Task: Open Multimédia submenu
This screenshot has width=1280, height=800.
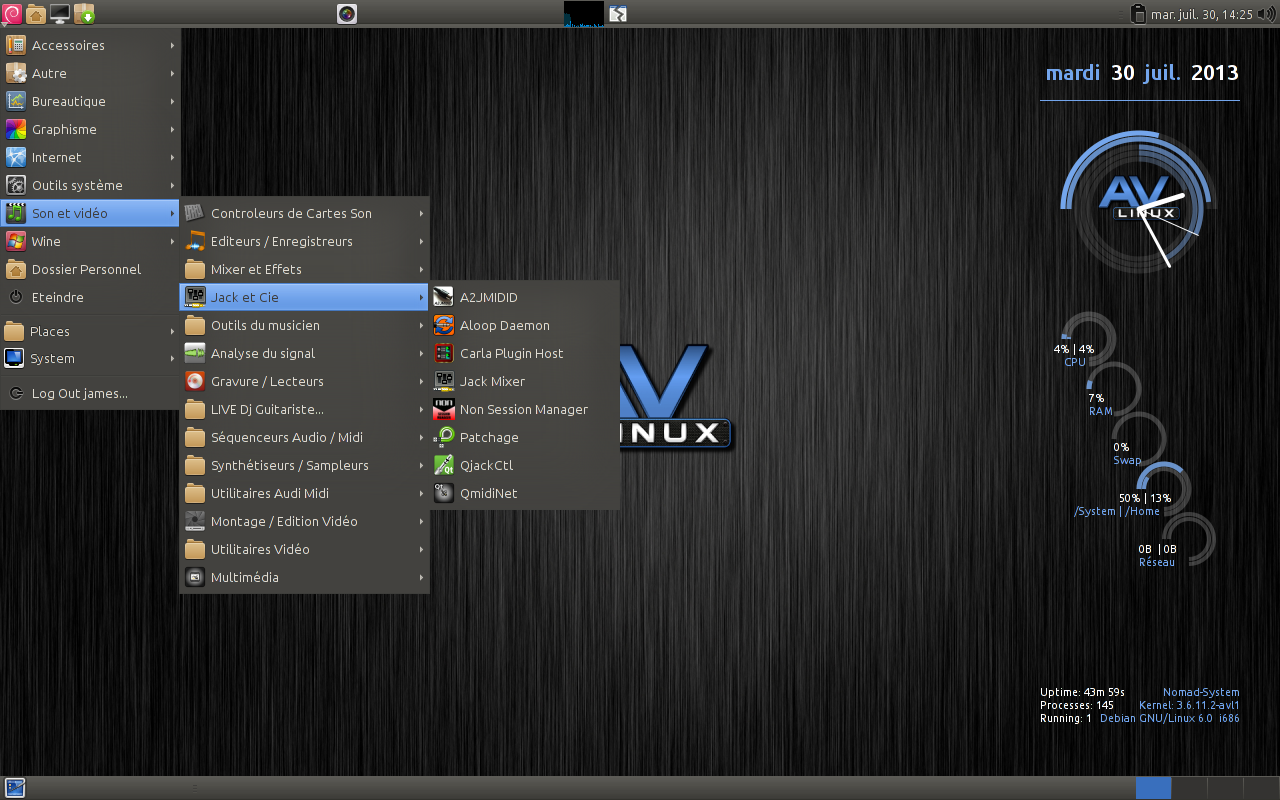Action: point(304,577)
